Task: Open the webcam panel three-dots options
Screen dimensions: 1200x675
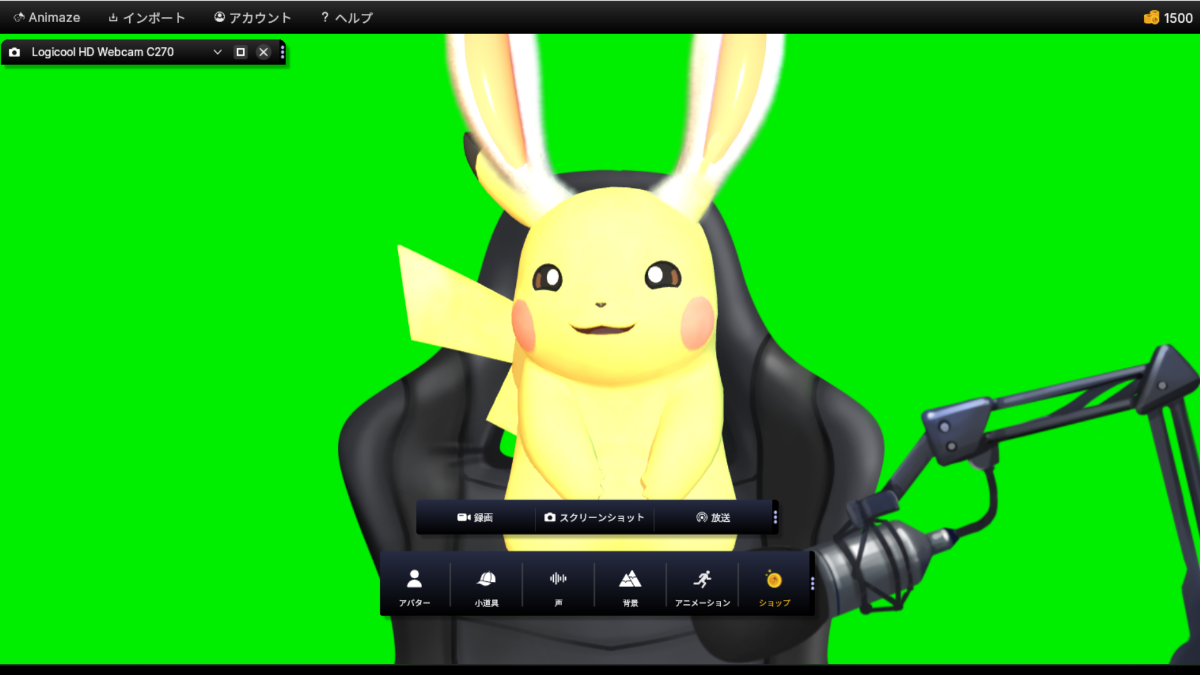Action: coord(282,52)
